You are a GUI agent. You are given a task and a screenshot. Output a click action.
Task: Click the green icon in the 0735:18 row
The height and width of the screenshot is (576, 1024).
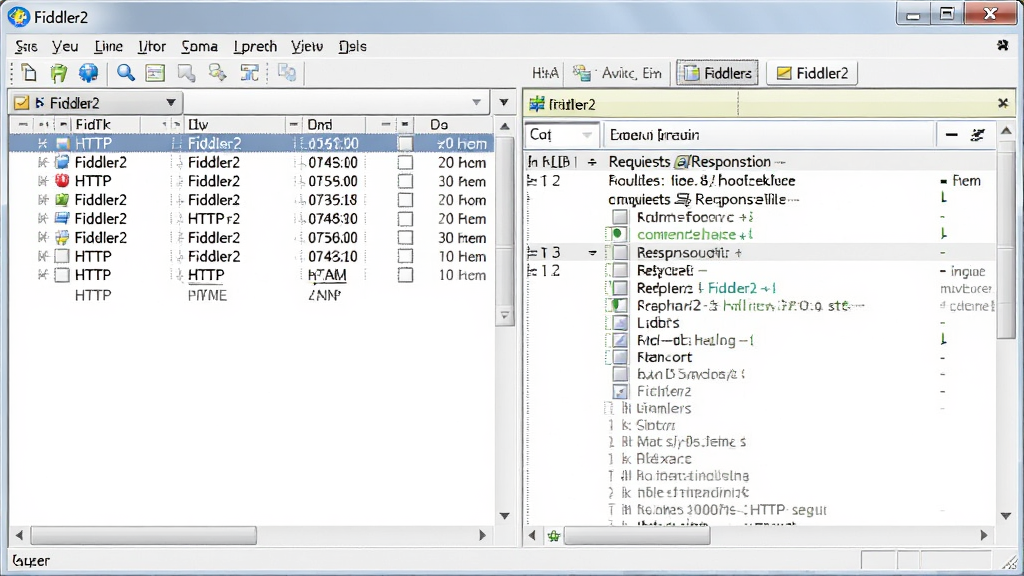click(62, 200)
